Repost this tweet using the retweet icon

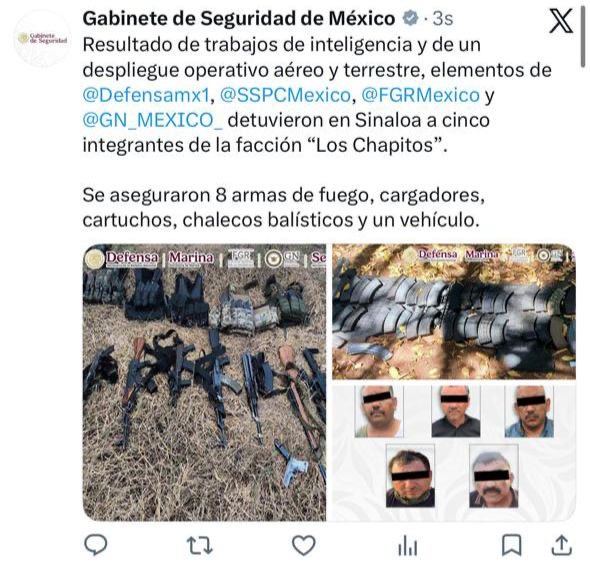pyautogui.click(x=200, y=546)
